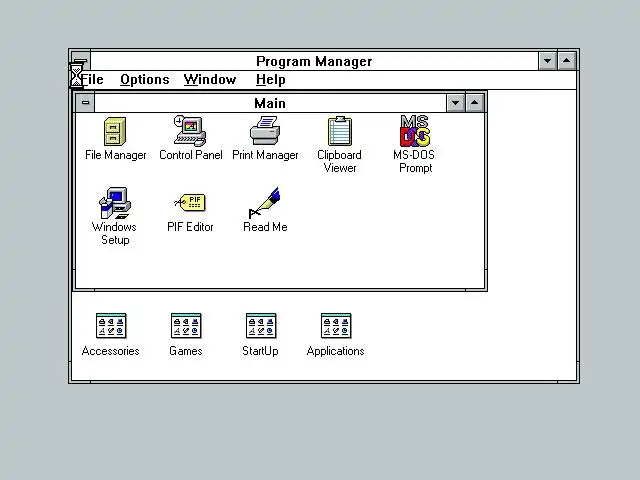Select the Print Manager printer icon
Viewport: 640px width, 480px height.
point(265,131)
